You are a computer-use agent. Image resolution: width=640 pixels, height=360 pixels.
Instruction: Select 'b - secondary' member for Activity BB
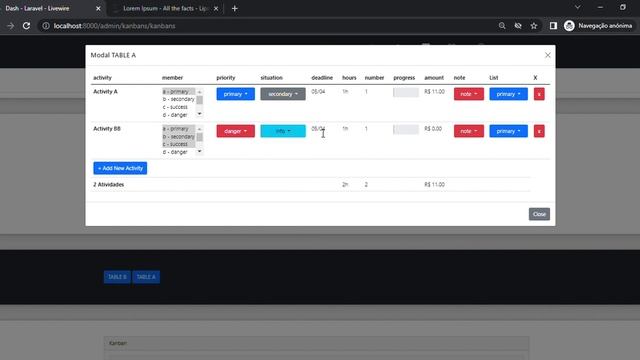pyautogui.click(x=179, y=136)
